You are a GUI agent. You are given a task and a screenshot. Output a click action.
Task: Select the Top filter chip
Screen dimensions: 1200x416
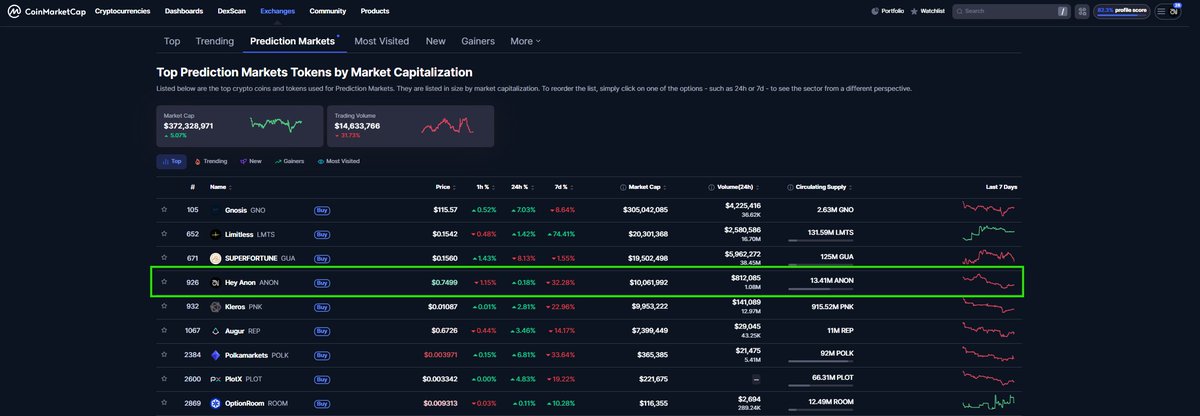tap(171, 161)
